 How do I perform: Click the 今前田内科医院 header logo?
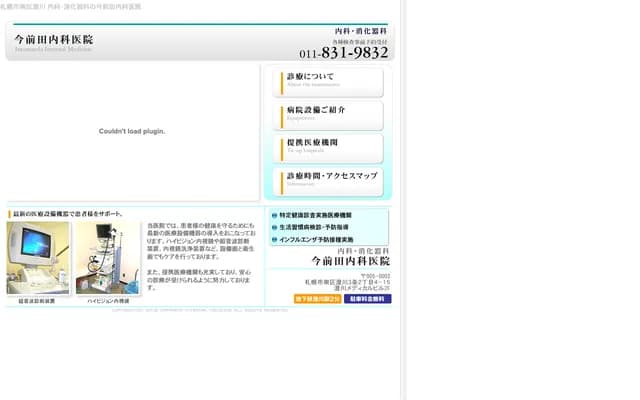click(x=55, y=42)
